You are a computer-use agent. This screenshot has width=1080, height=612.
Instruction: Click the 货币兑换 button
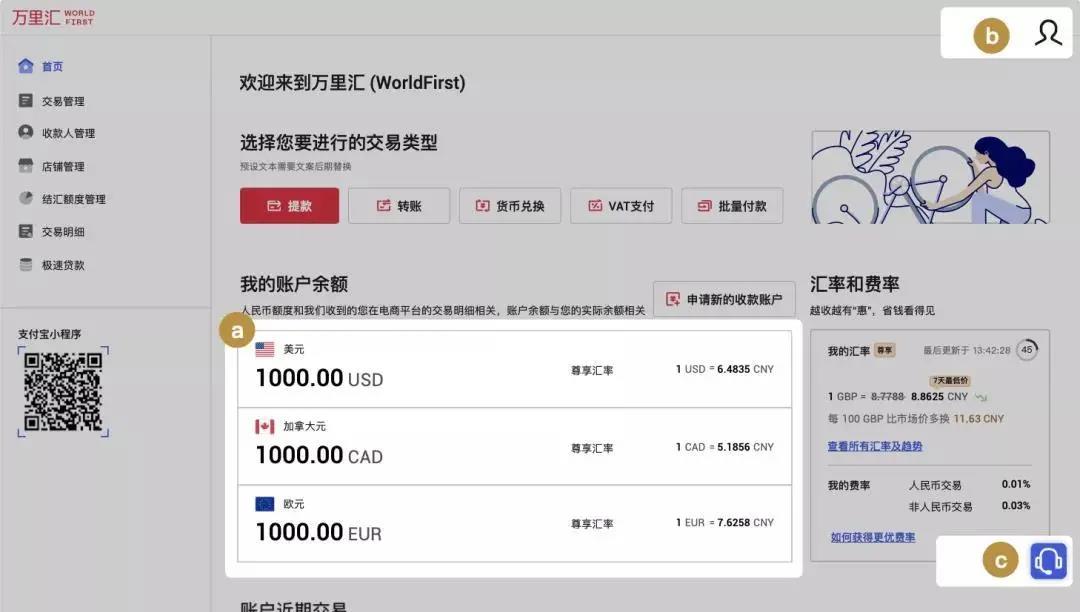click(510, 206)
